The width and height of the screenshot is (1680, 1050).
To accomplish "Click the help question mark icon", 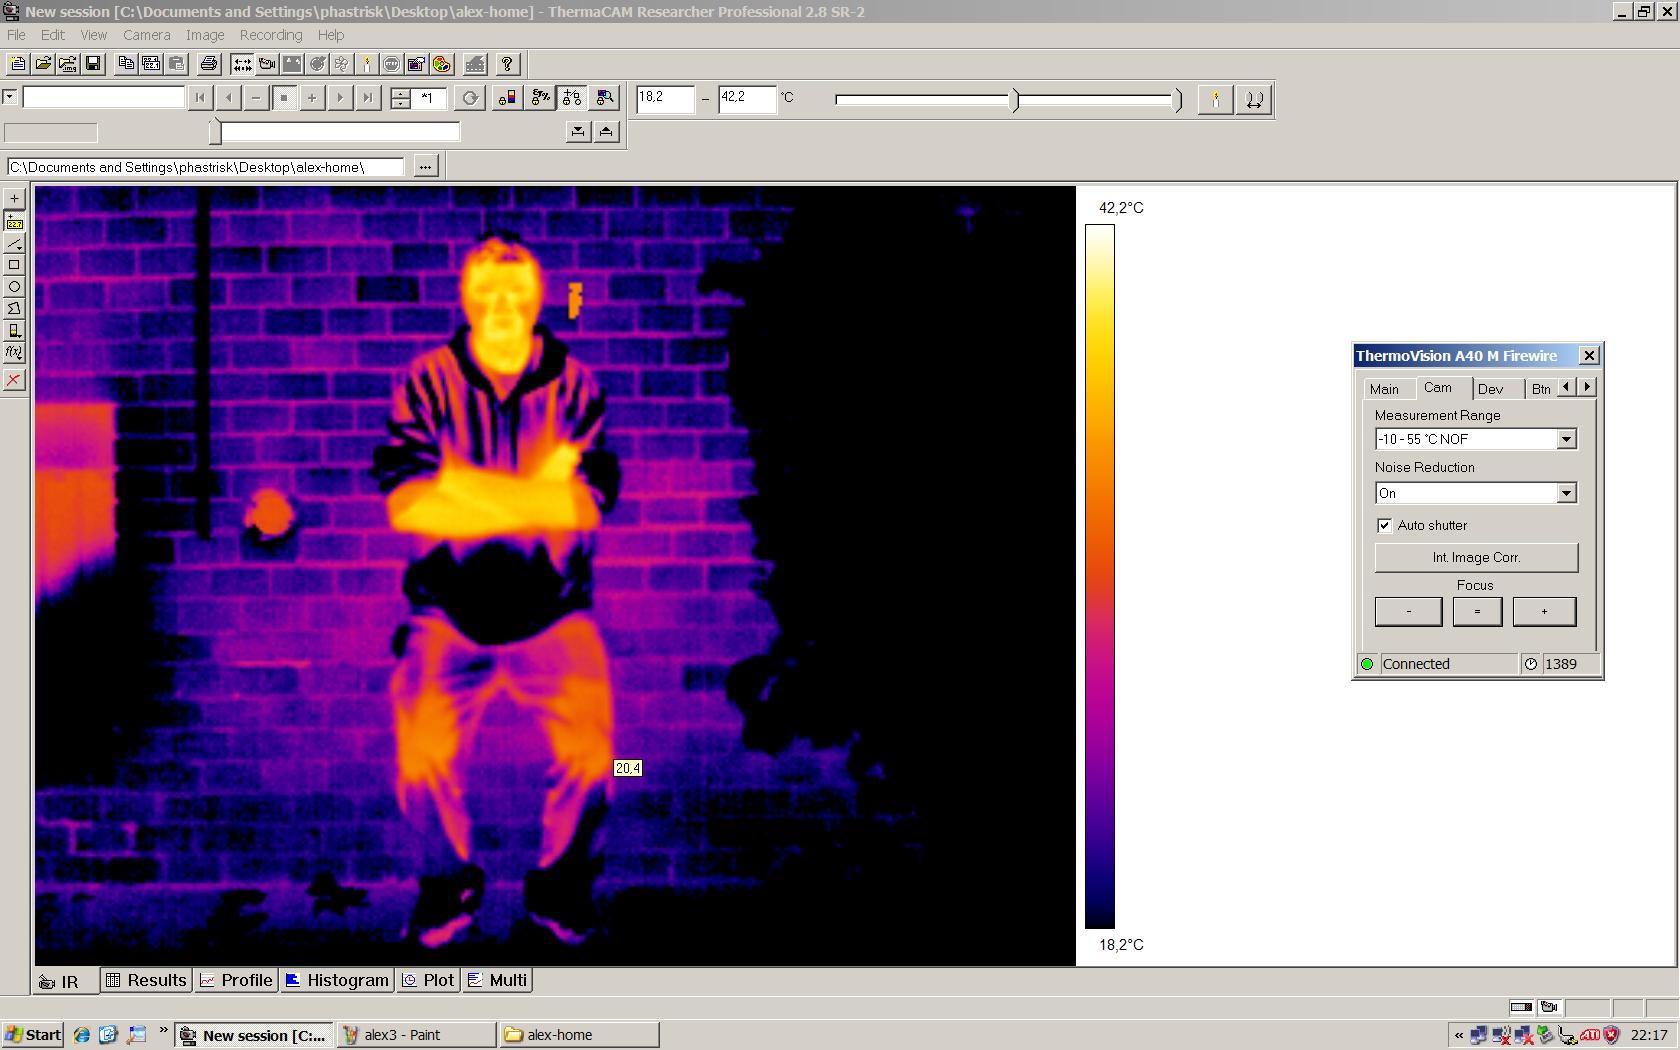I will click(507, 64).
